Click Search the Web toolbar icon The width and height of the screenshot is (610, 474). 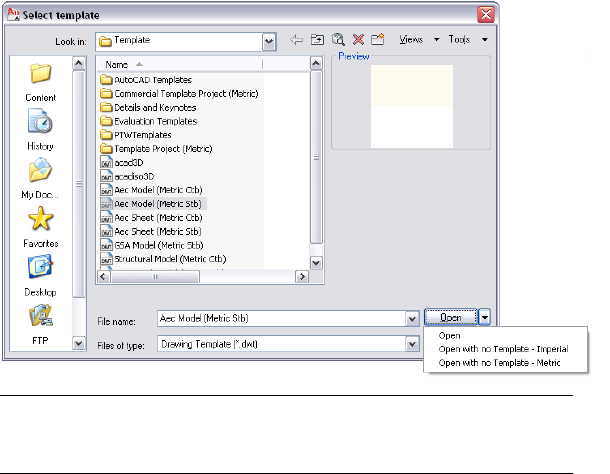point(338,40)
